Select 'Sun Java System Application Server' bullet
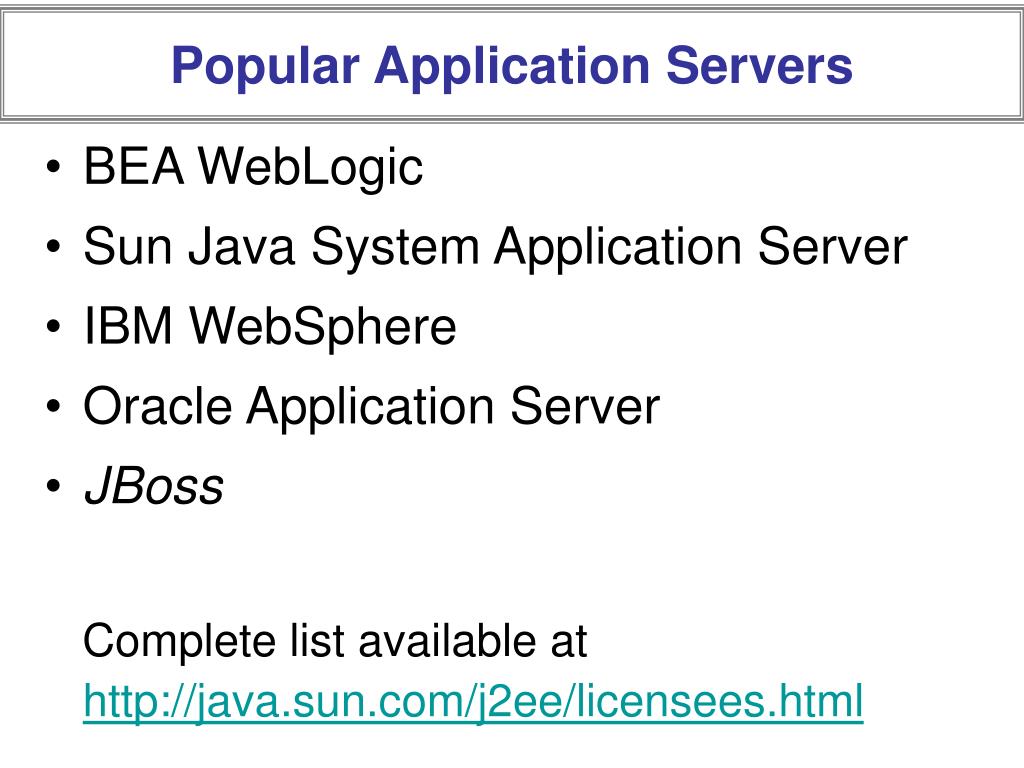 [x=494, y=247]
